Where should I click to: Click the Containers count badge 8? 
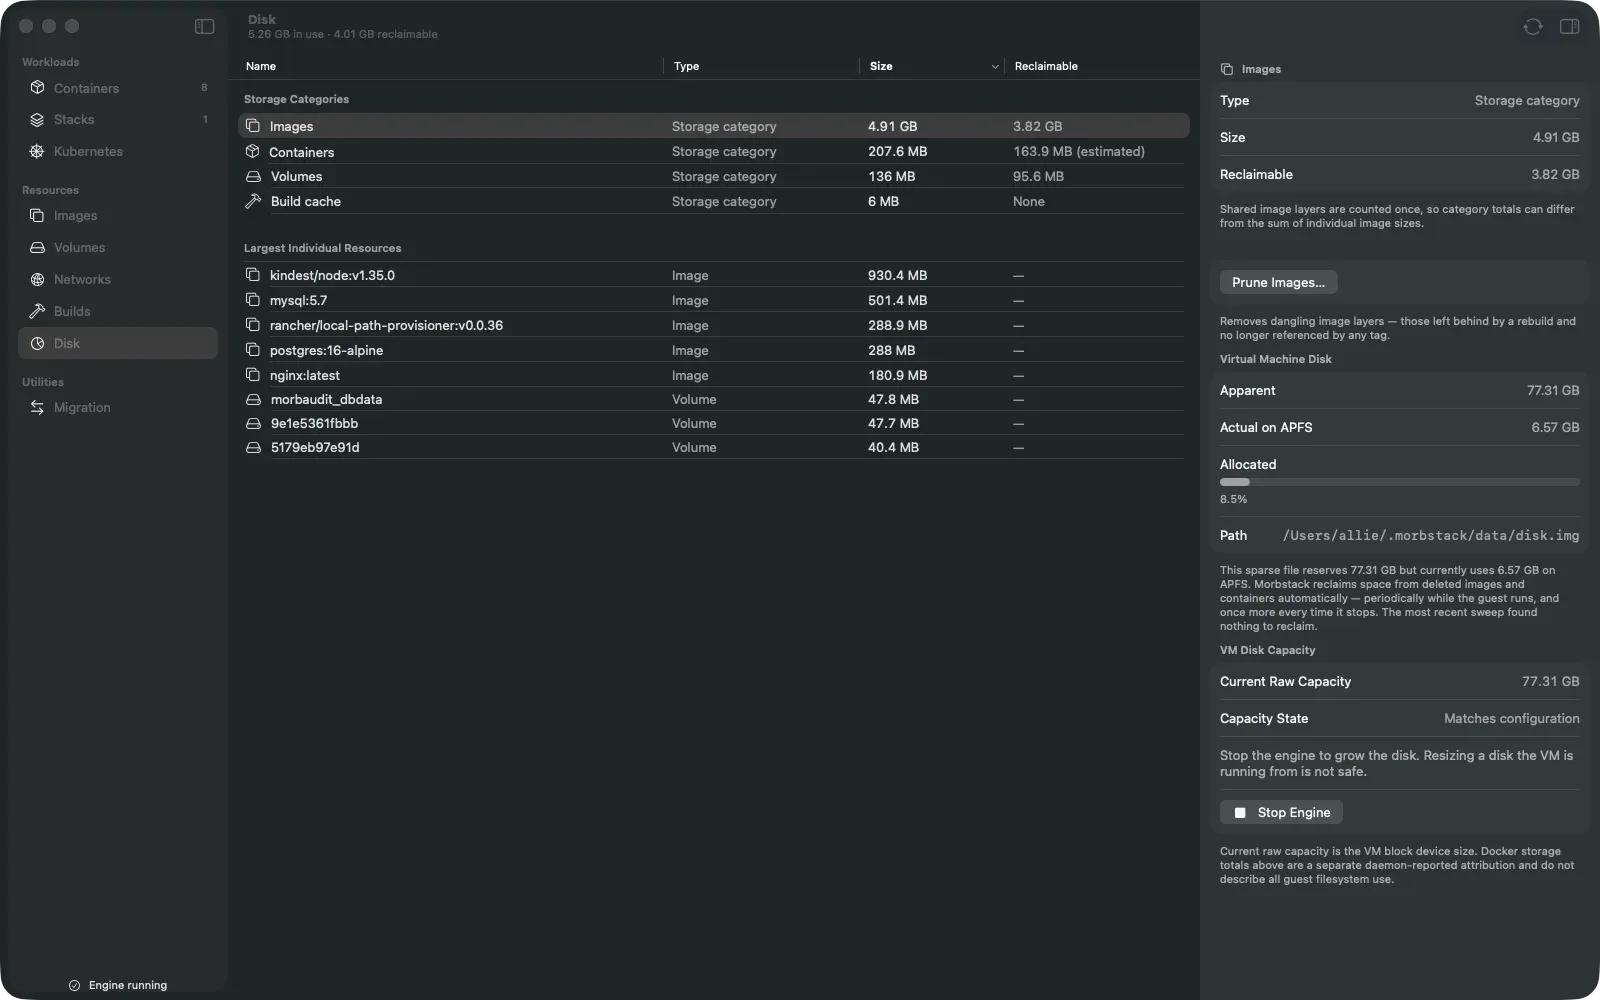[x=204, y=88]
